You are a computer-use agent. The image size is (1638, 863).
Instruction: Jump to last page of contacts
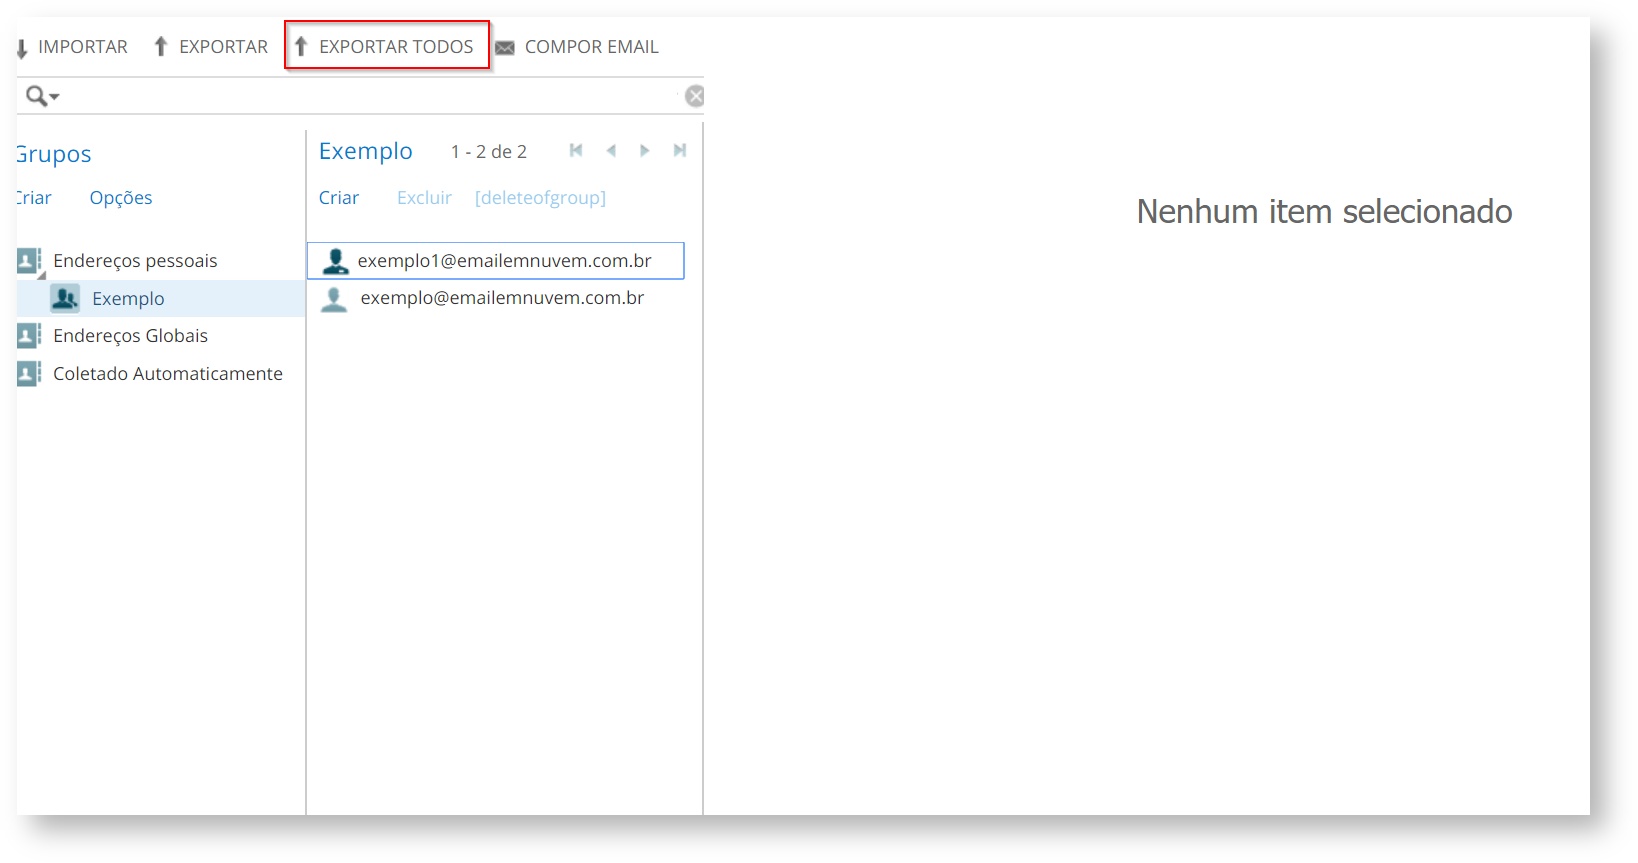680,151
